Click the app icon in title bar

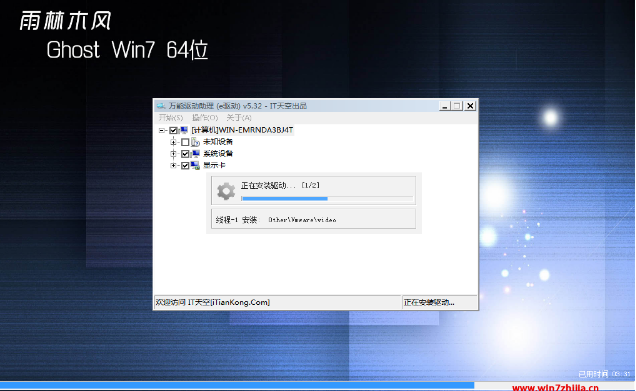click(161, 106)
